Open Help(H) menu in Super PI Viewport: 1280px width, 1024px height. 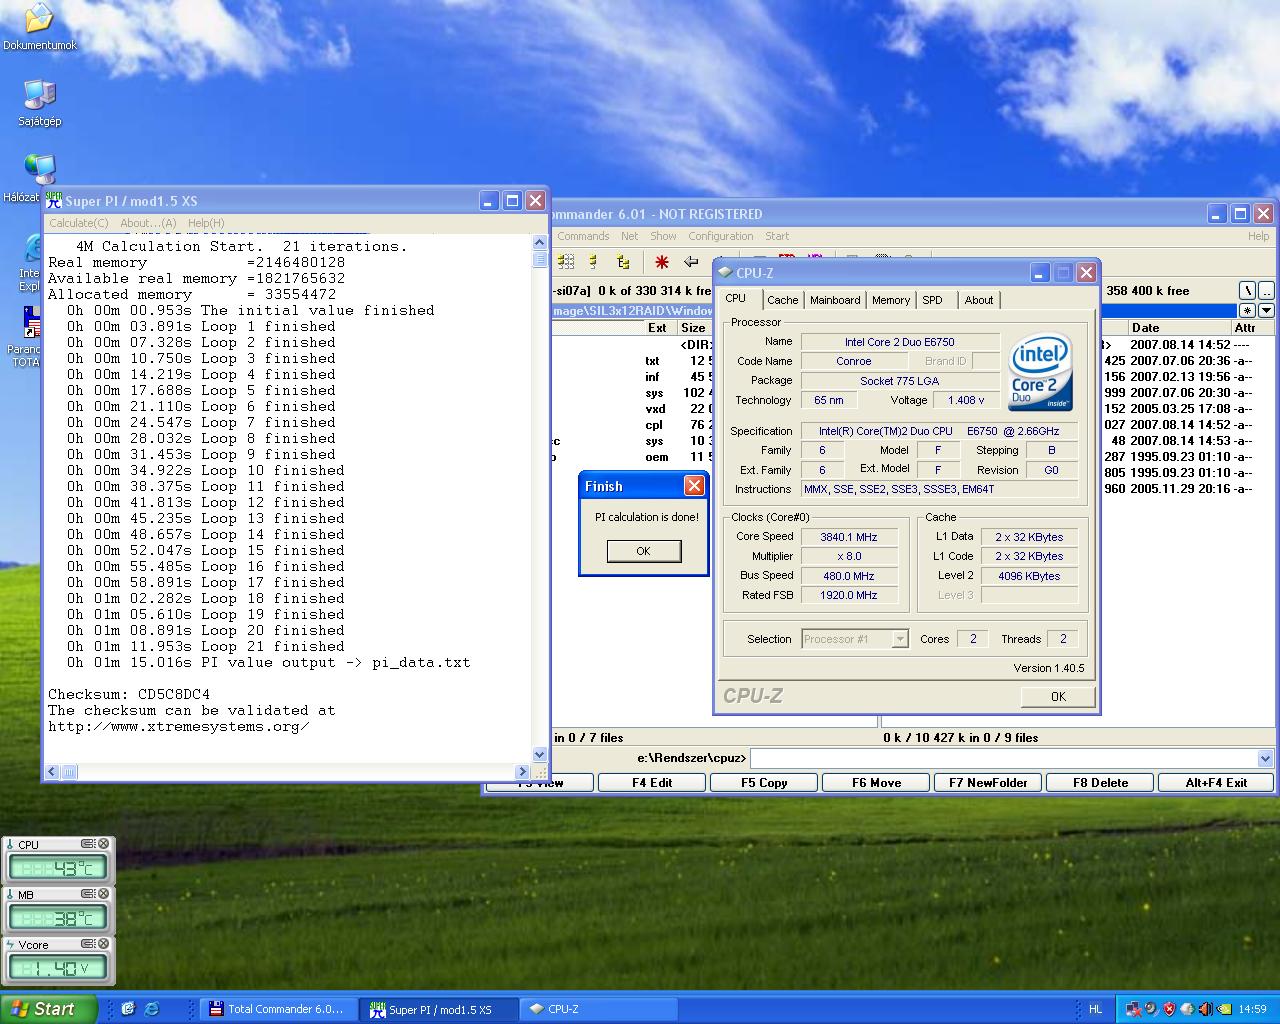click(x=206, y=223)
